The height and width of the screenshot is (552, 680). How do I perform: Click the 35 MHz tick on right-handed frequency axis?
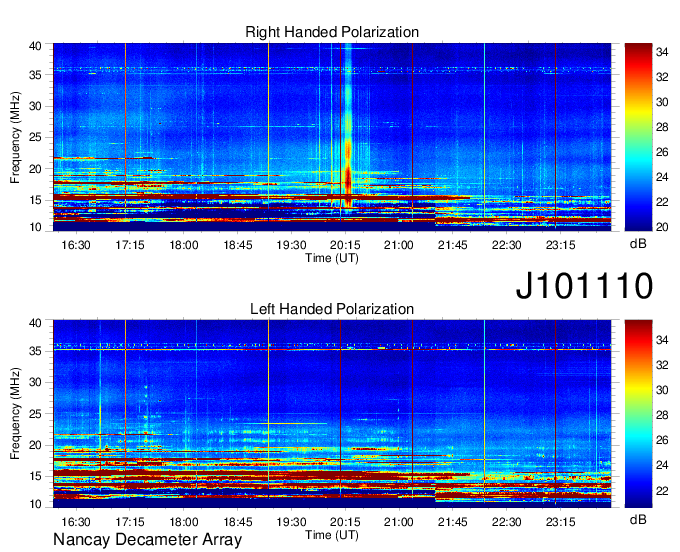click(35, 75)
